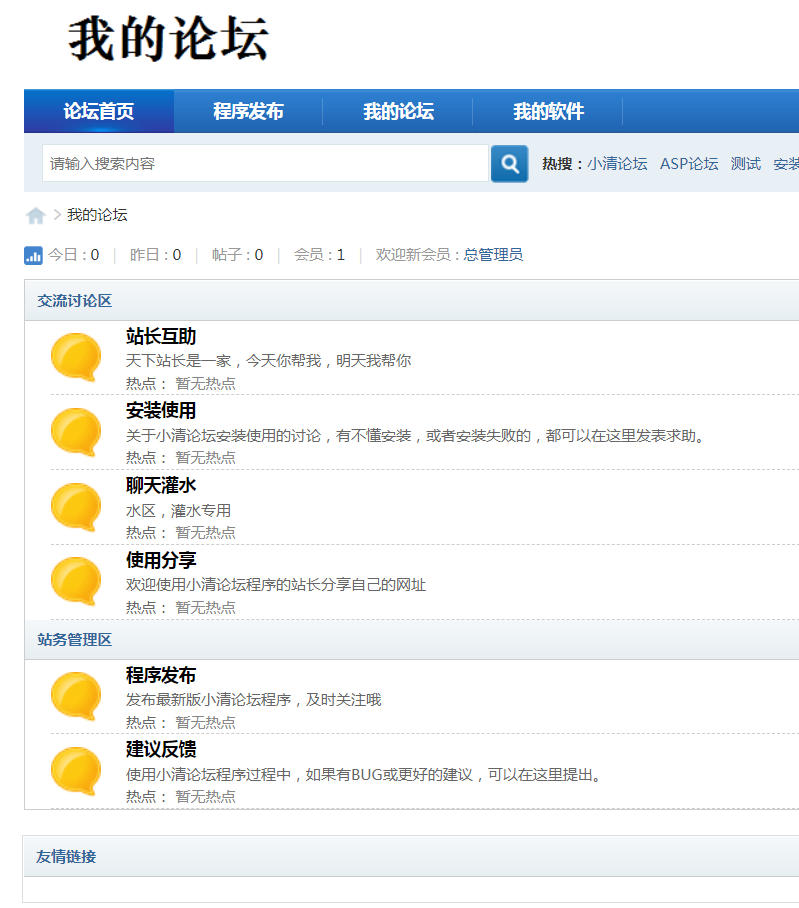Viewport: 799px width, 908px height.
Task: Click hot search link 测试
Action: (745, 164)
